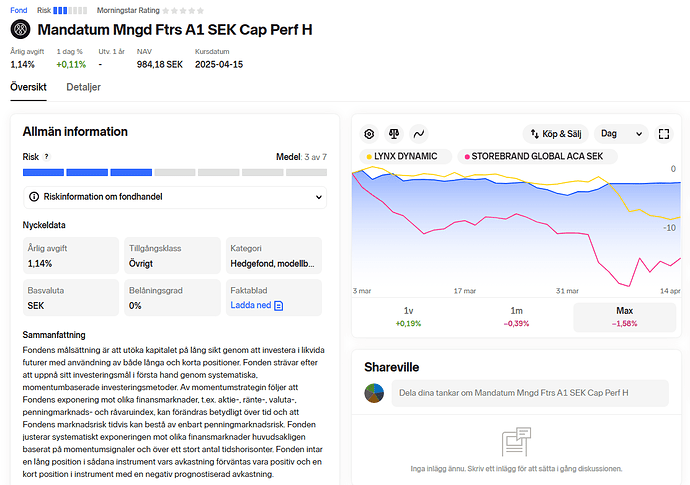Open the Dag interval dropdown
This screenshot has width=690, height=485.
[x=620, y=133]
